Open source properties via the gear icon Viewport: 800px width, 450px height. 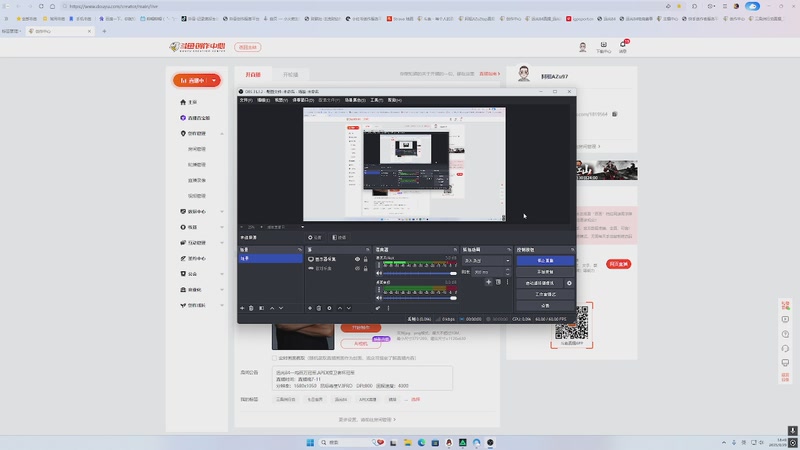[329, 308]
